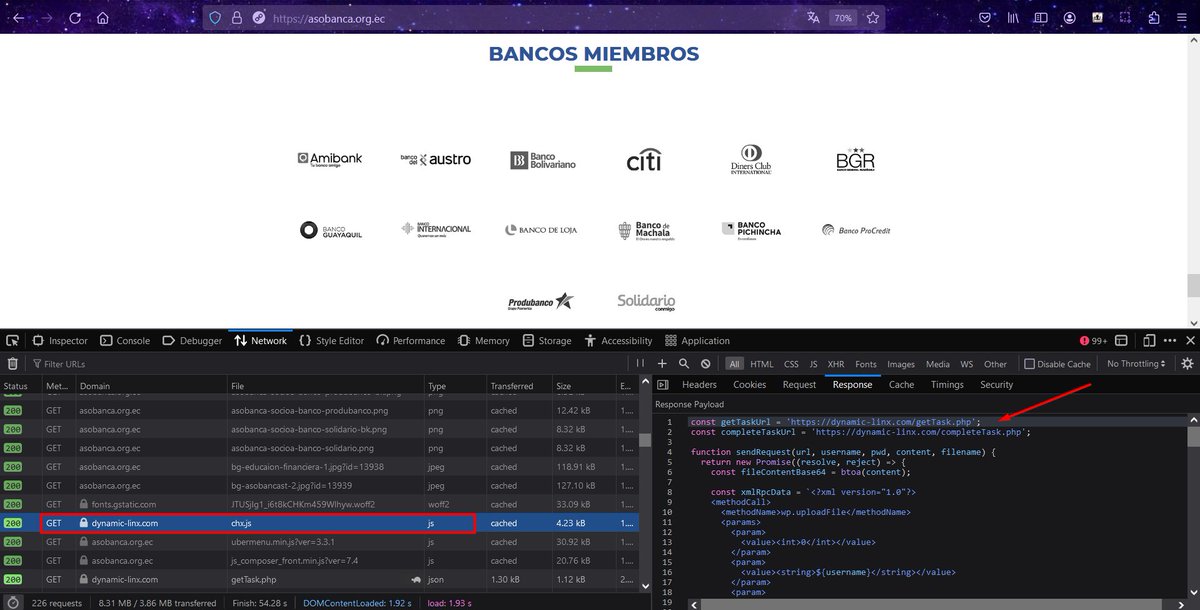Toggle the Images request filter

901,364
